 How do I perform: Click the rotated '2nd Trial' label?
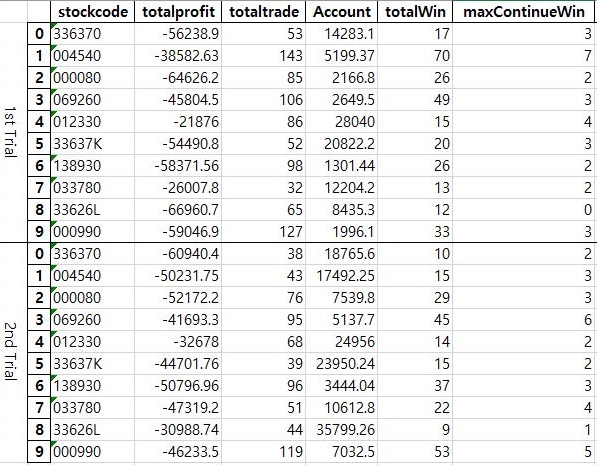[10, 352]
